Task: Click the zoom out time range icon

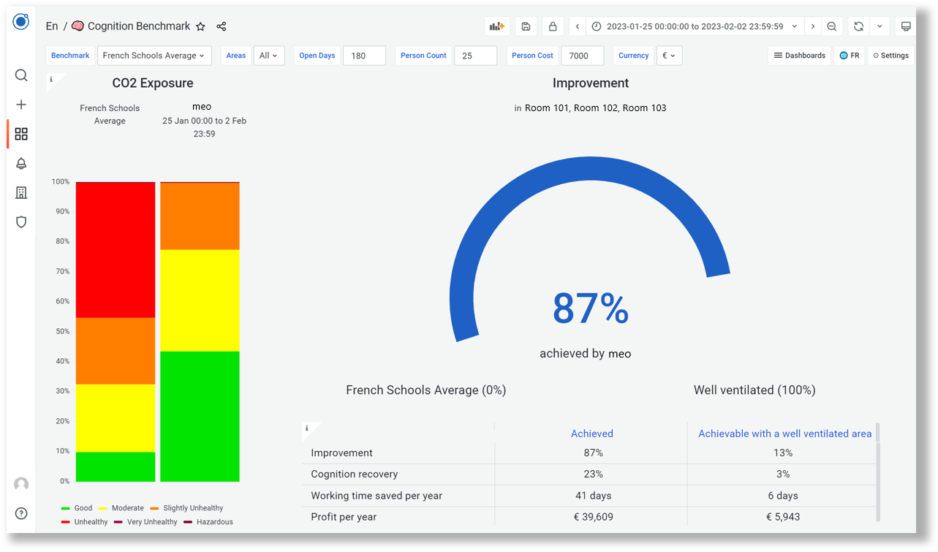Action: [x=832, y=27]
